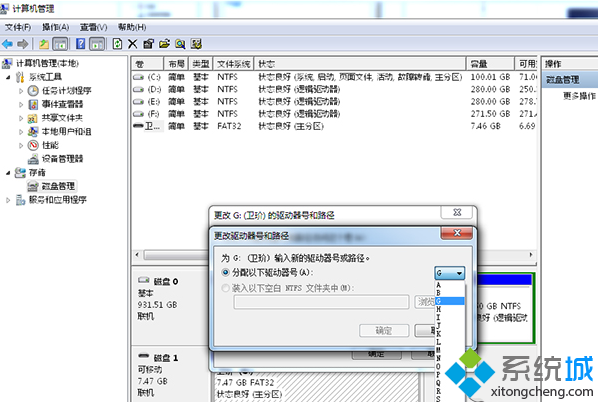Select 磁盘管理 in the tree
The height and width of the screenshot is (402, 598).
[58, 186]
